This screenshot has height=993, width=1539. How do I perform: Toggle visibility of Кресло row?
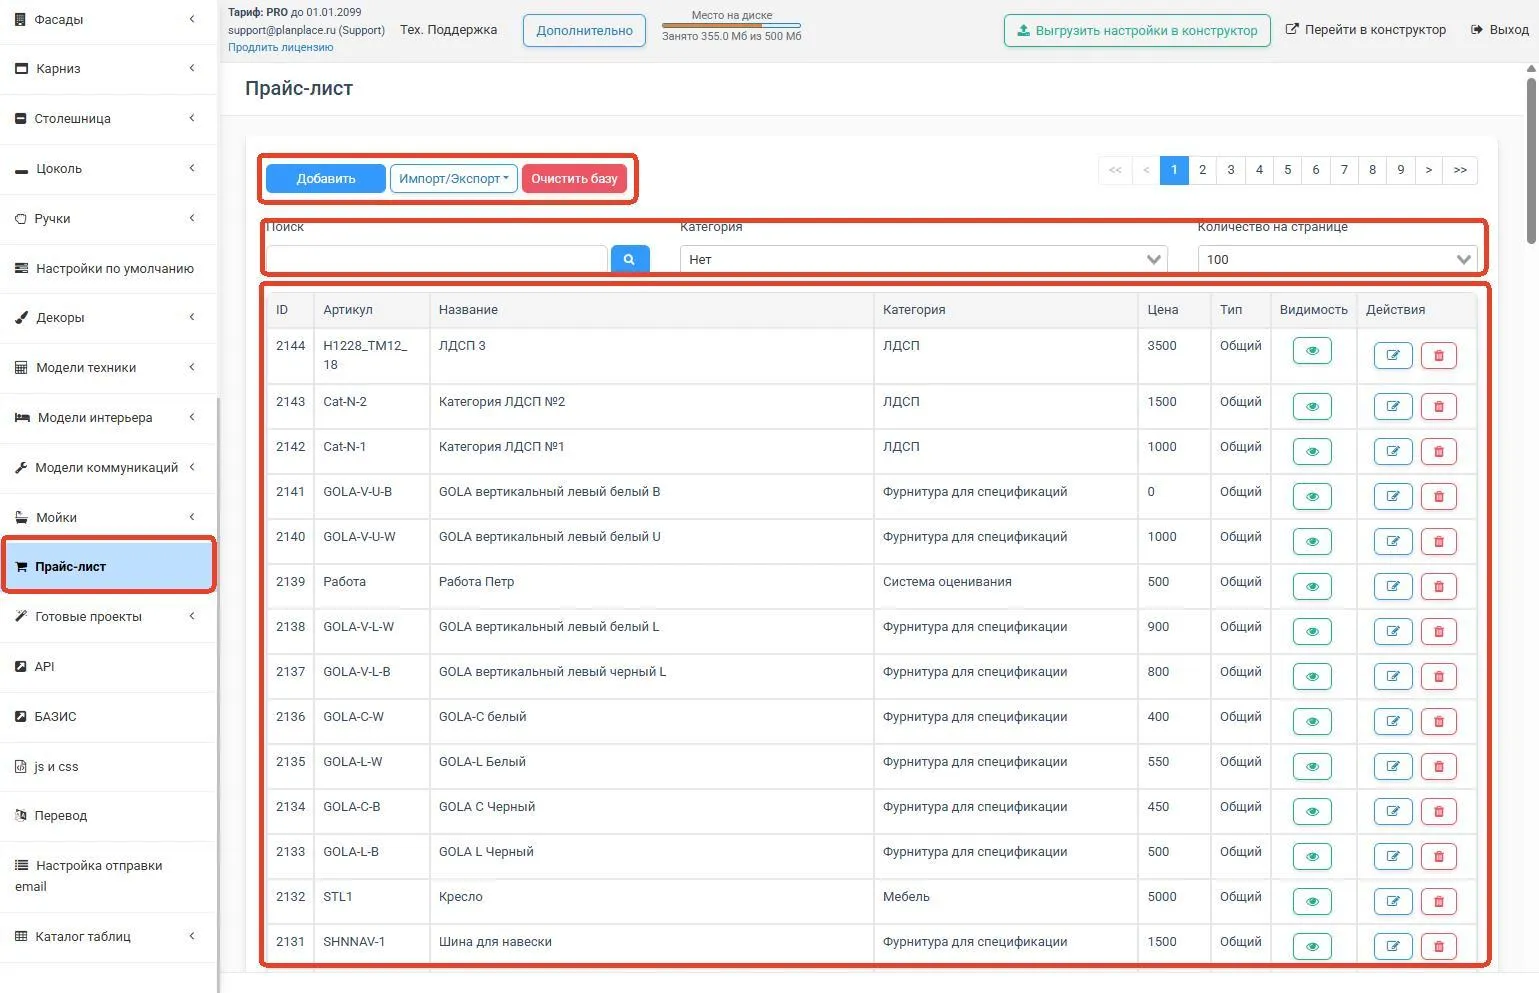(1312, 901)
